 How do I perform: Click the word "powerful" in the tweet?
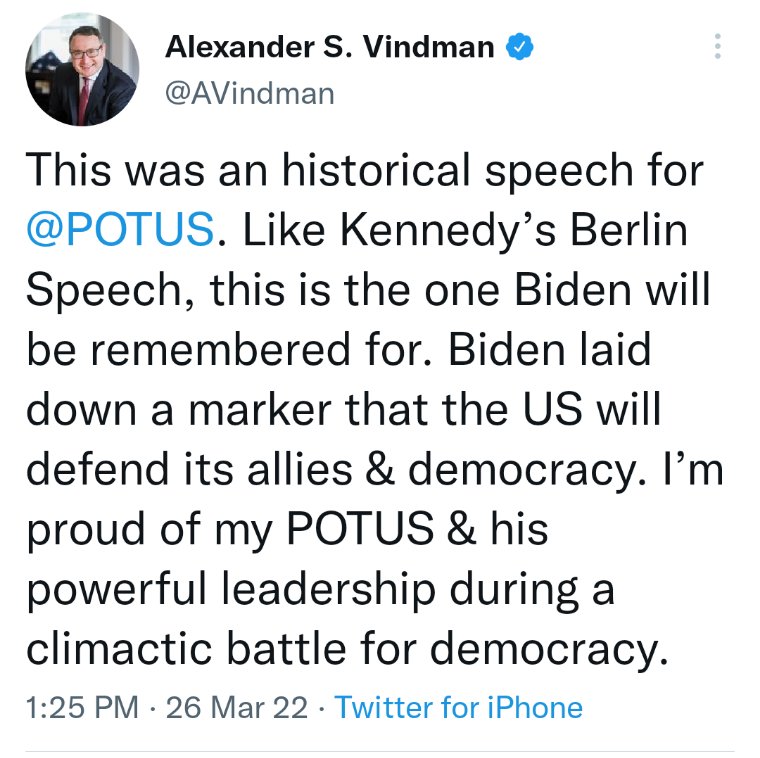coord(116,590)
